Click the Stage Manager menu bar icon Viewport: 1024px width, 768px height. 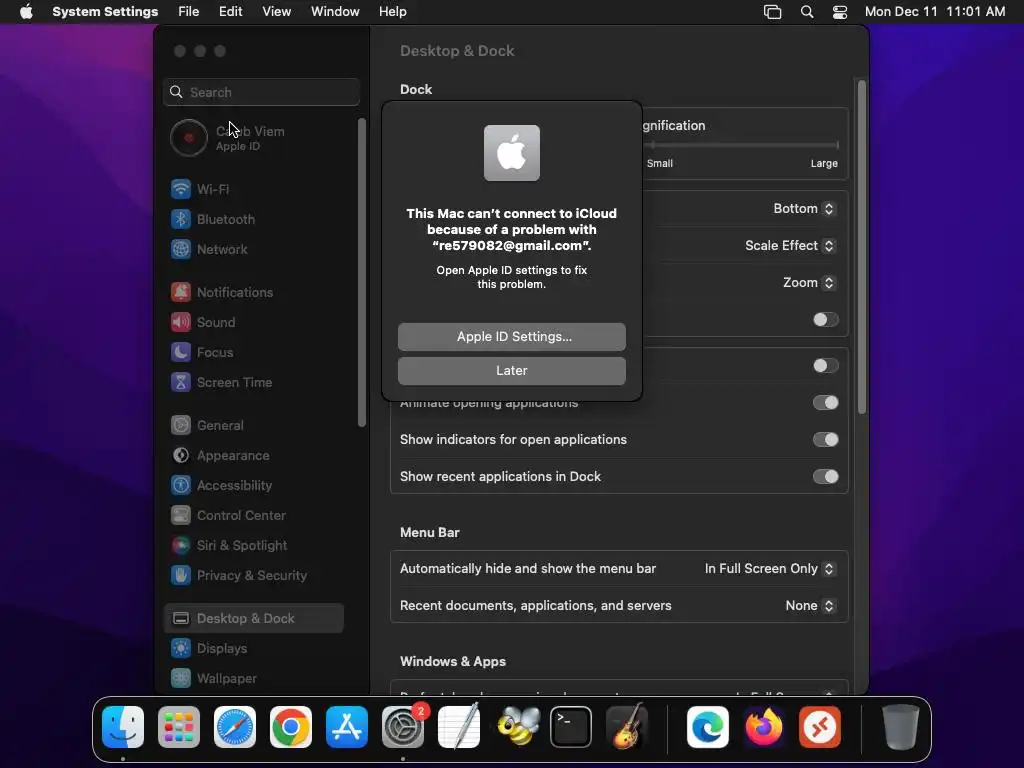click(x=773, y=12)
